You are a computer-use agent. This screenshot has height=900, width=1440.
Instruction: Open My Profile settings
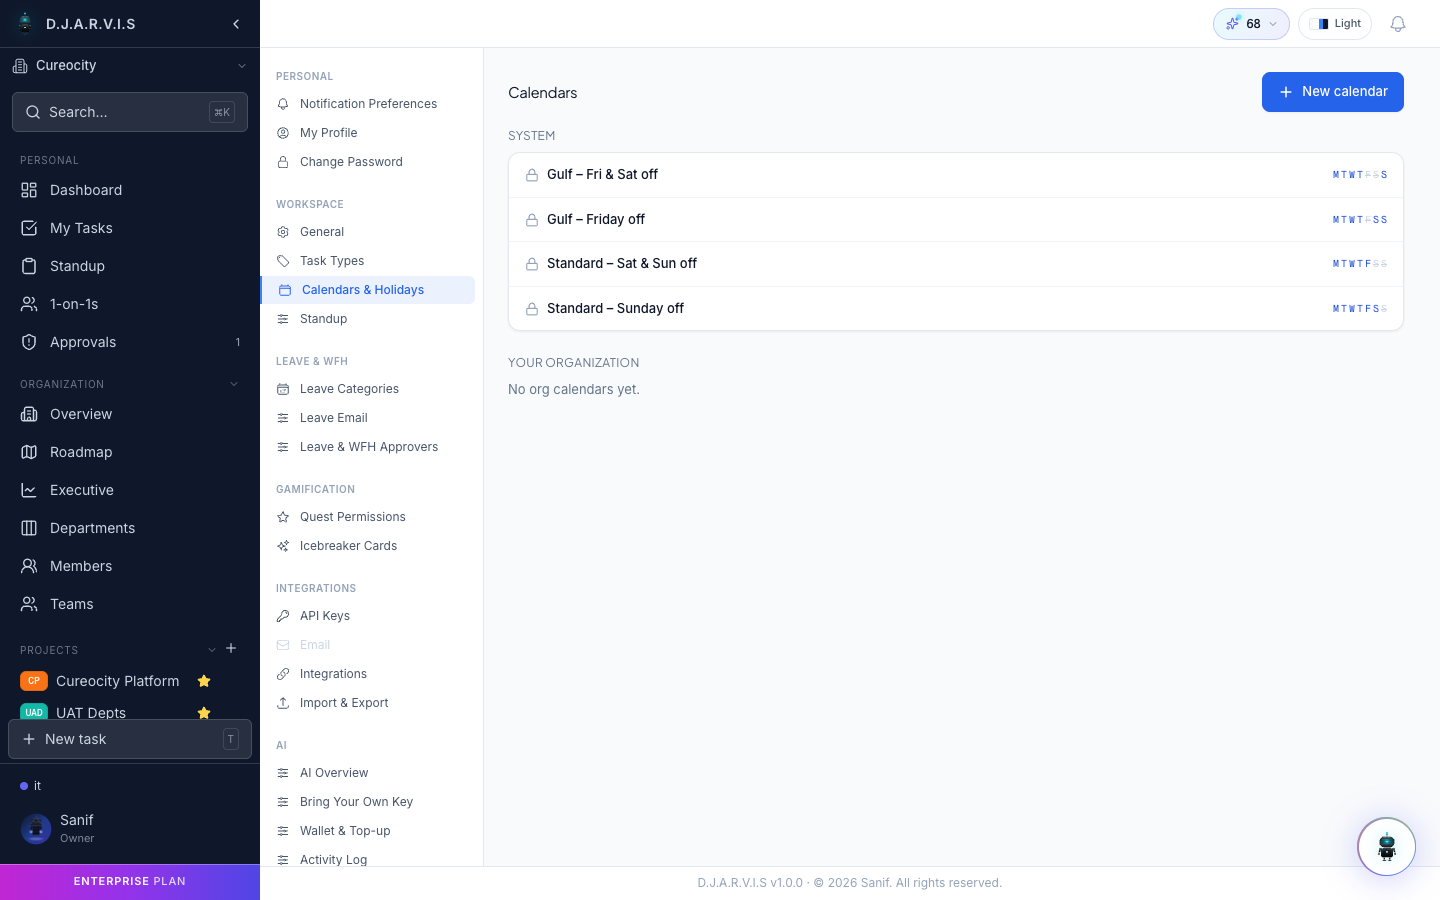click(x=368, y=133)
